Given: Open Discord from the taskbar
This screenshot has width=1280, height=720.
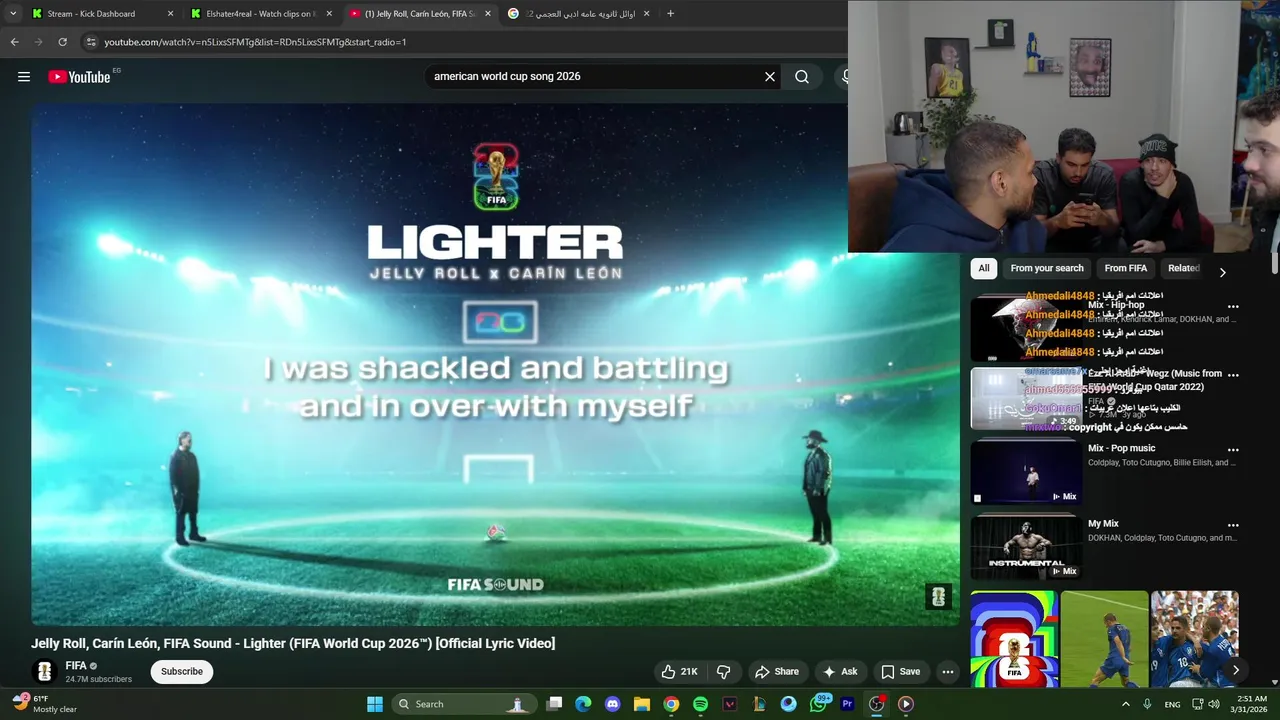Looking at the screenshot, I should click(613, 704).
